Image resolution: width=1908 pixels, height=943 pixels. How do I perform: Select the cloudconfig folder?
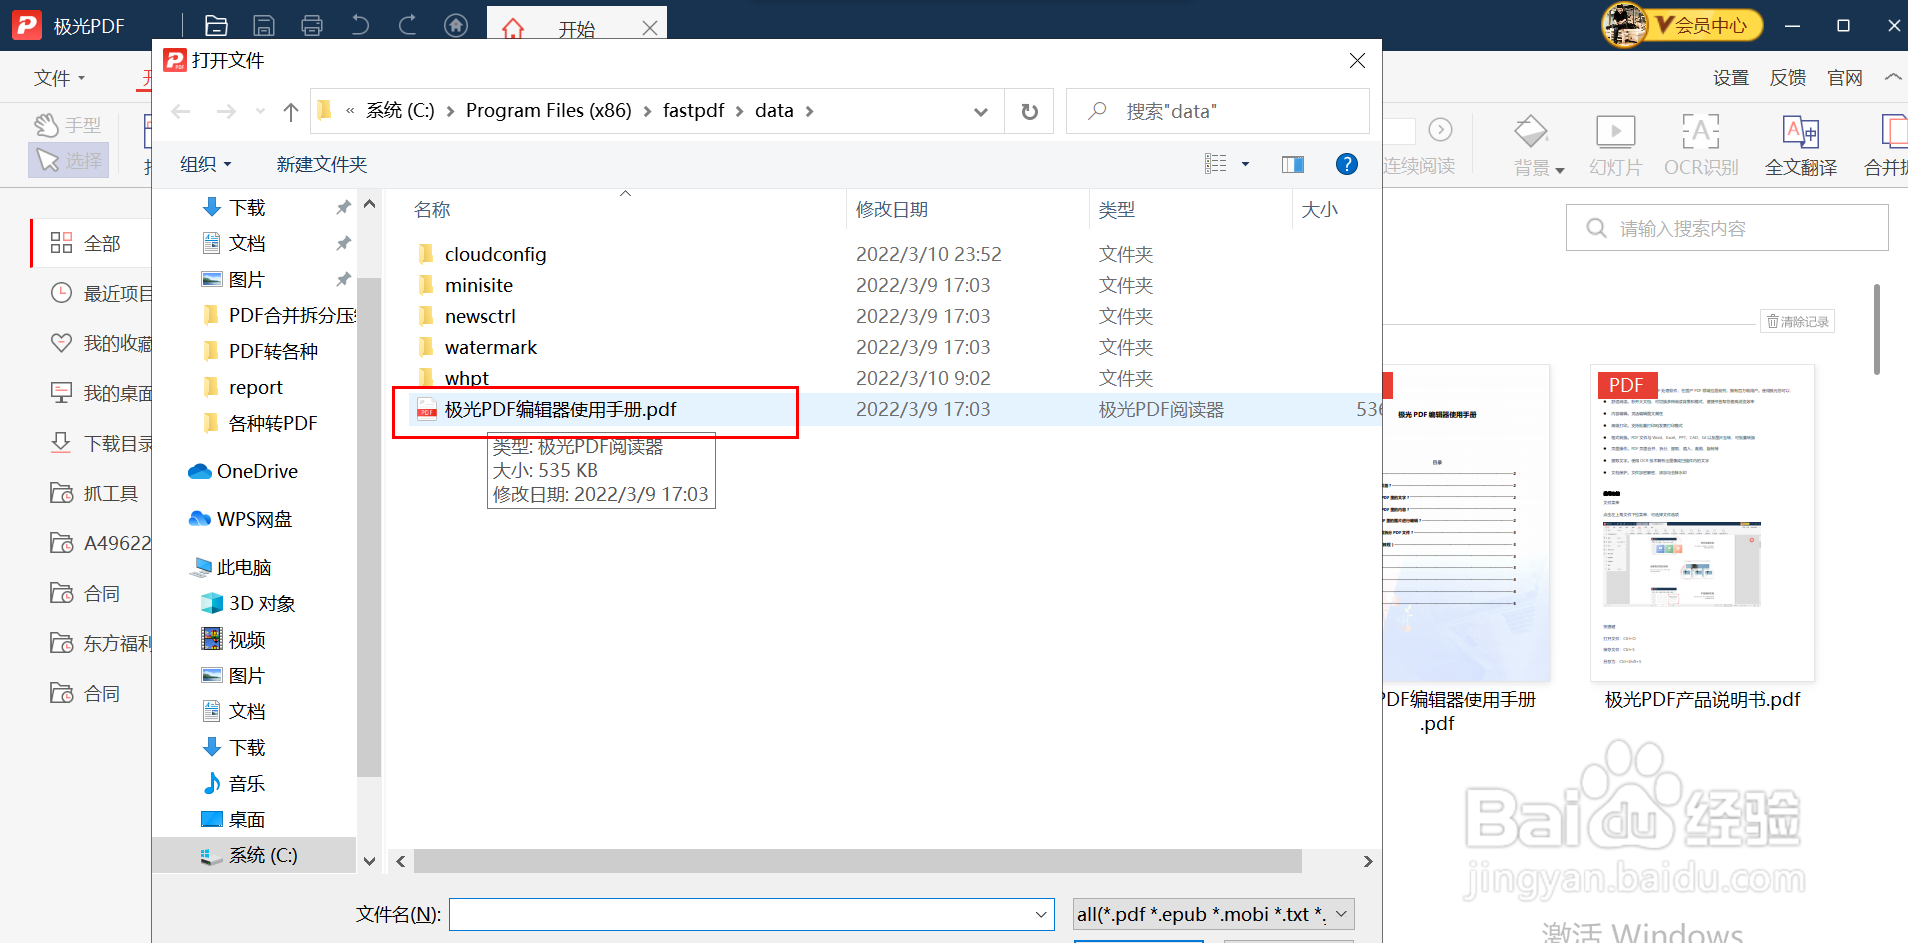(495, 254)
